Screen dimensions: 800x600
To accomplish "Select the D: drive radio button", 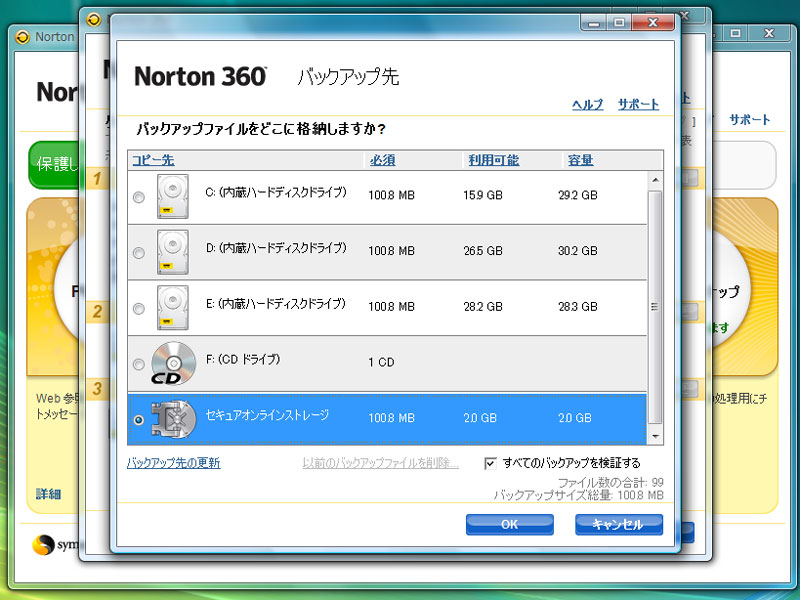I will point(138,253).
